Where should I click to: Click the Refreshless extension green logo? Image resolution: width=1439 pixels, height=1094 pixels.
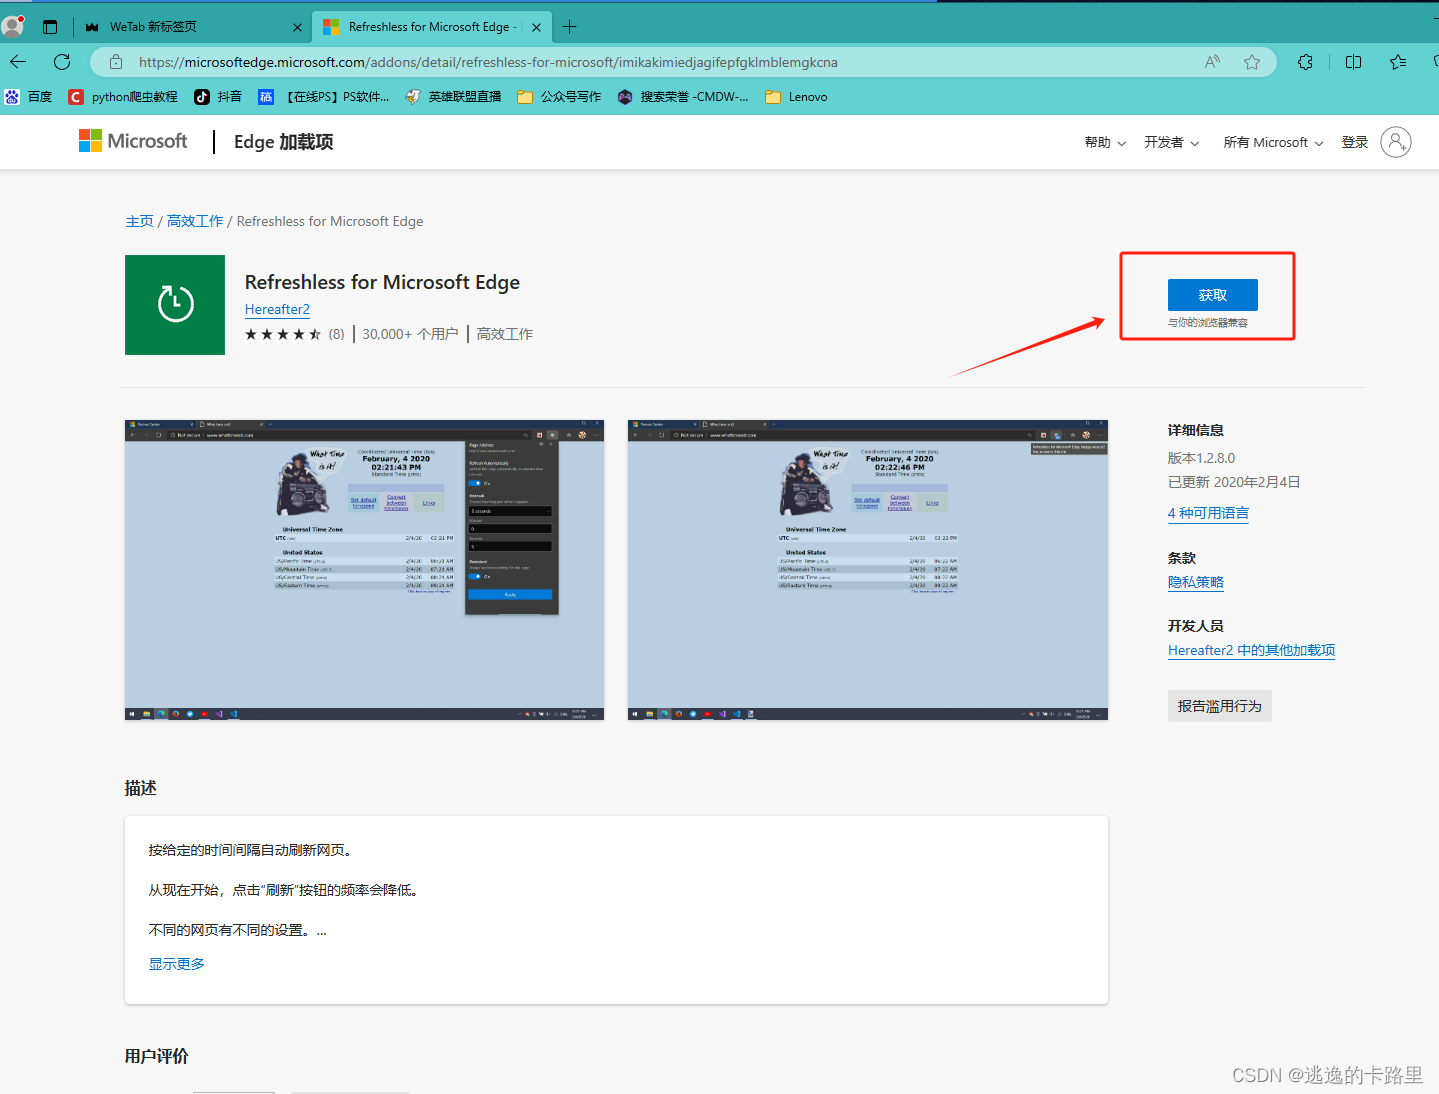(175, 305)
